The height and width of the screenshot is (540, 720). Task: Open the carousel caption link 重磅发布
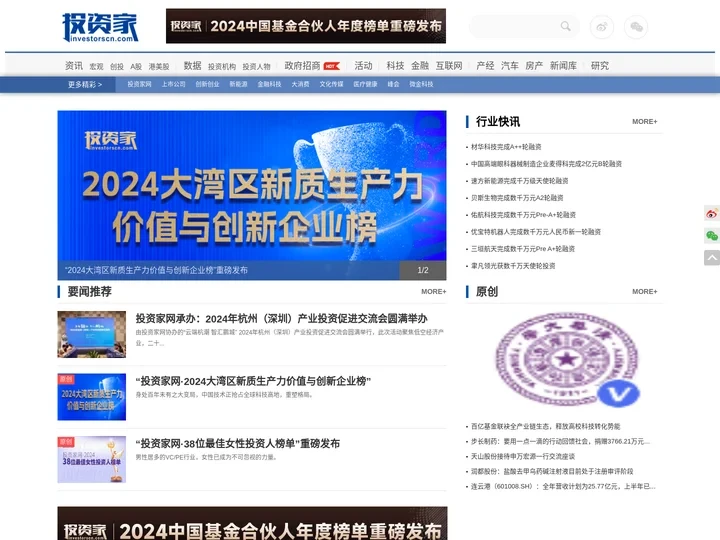(157, 270)
